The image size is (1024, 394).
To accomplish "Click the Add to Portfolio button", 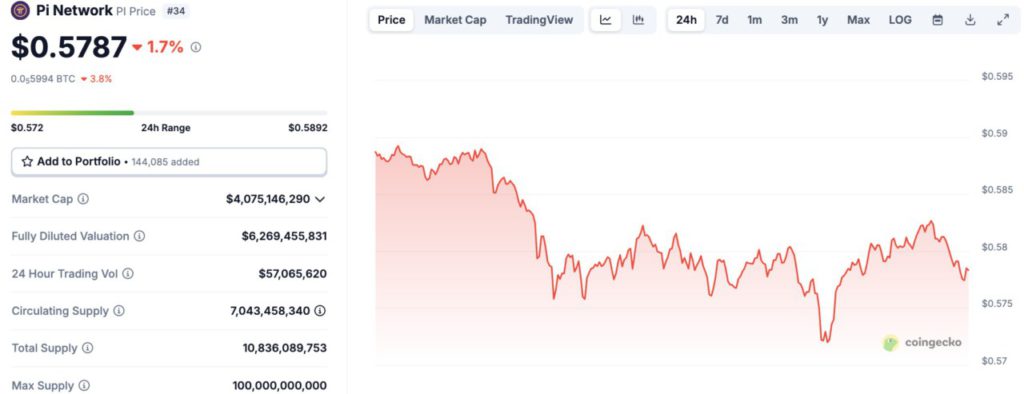I will click(168, 161).
